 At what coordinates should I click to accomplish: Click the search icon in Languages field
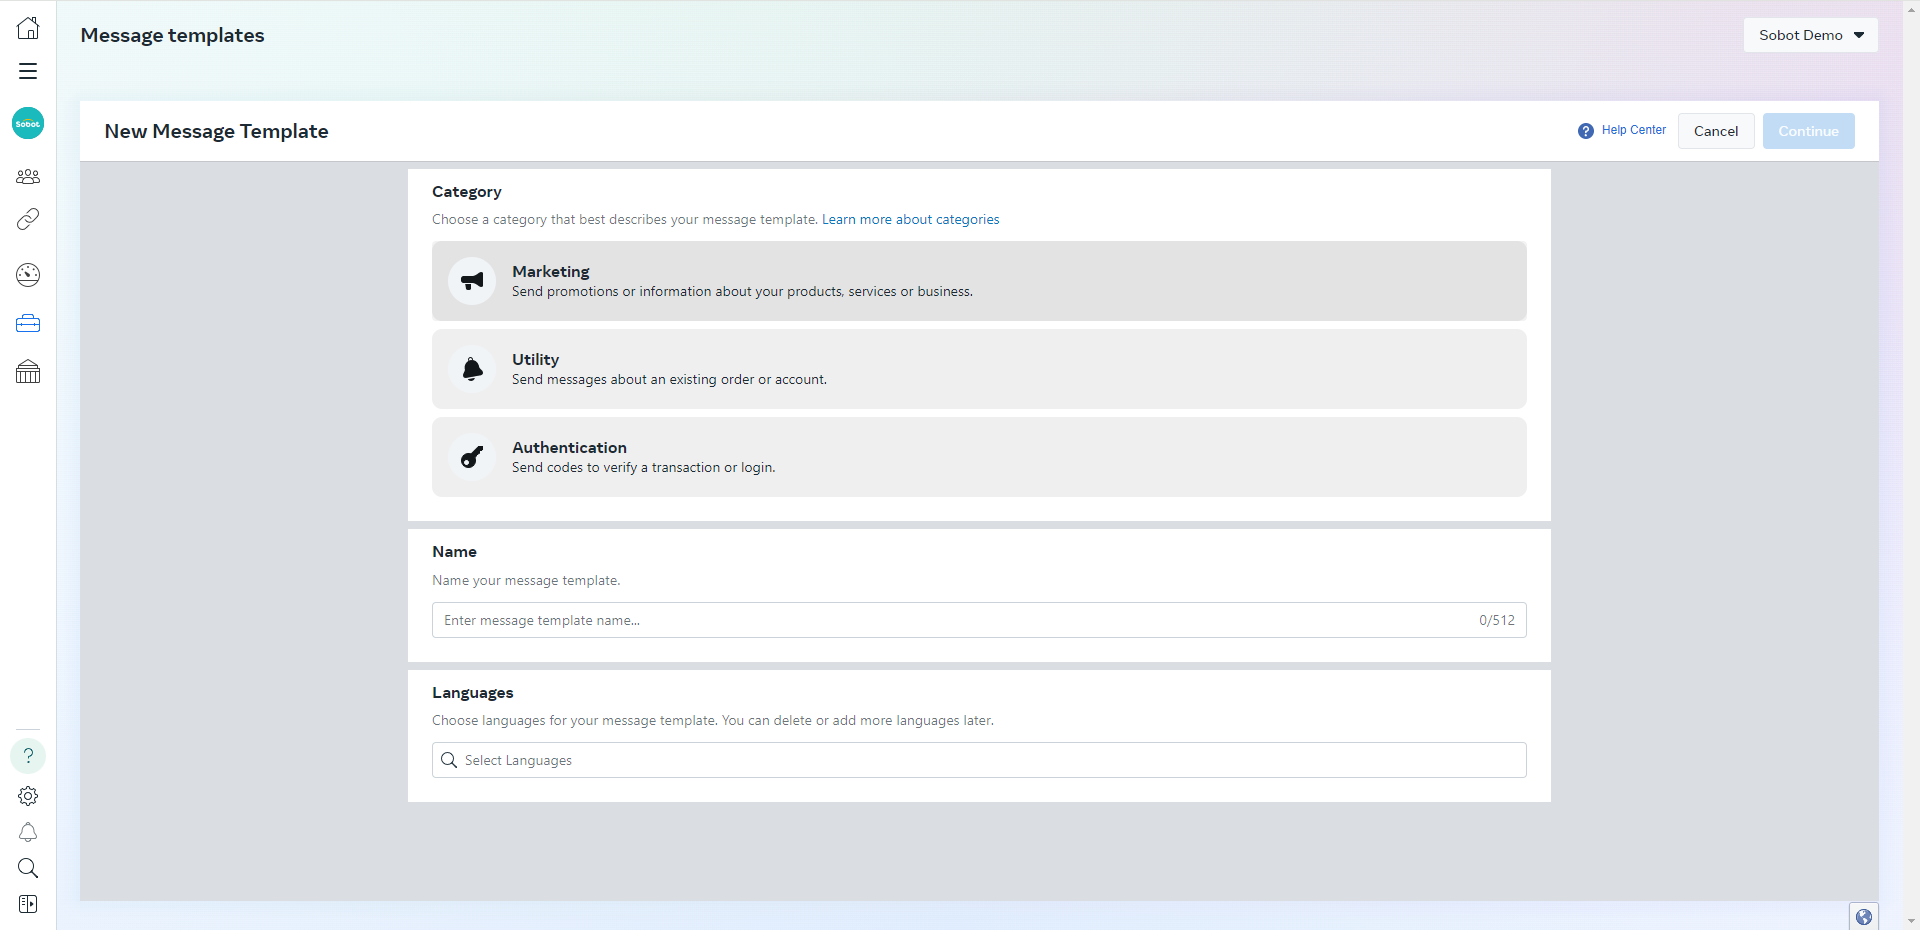(449, 760)
